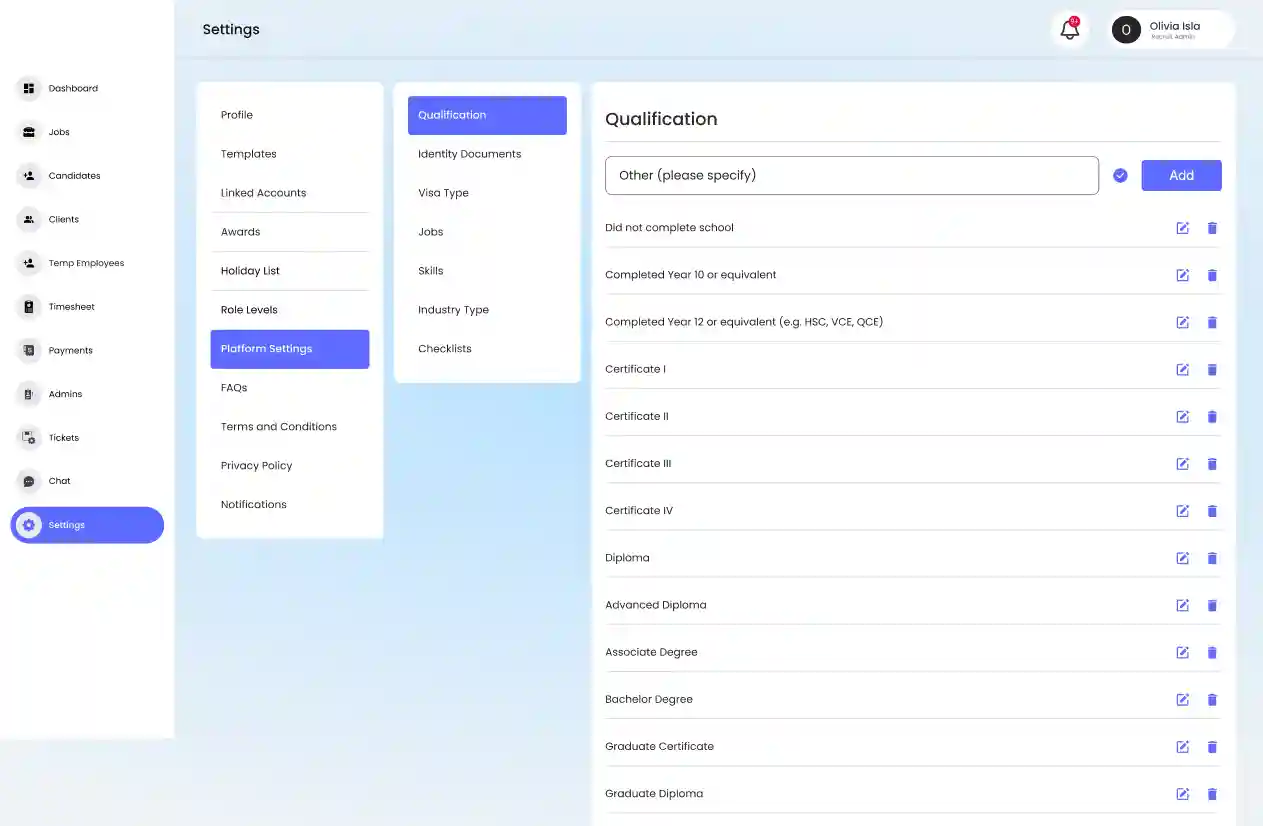Toggle the checkmark next to input field
Screen dimensions: 1263x826
[x=1120, y=175]
